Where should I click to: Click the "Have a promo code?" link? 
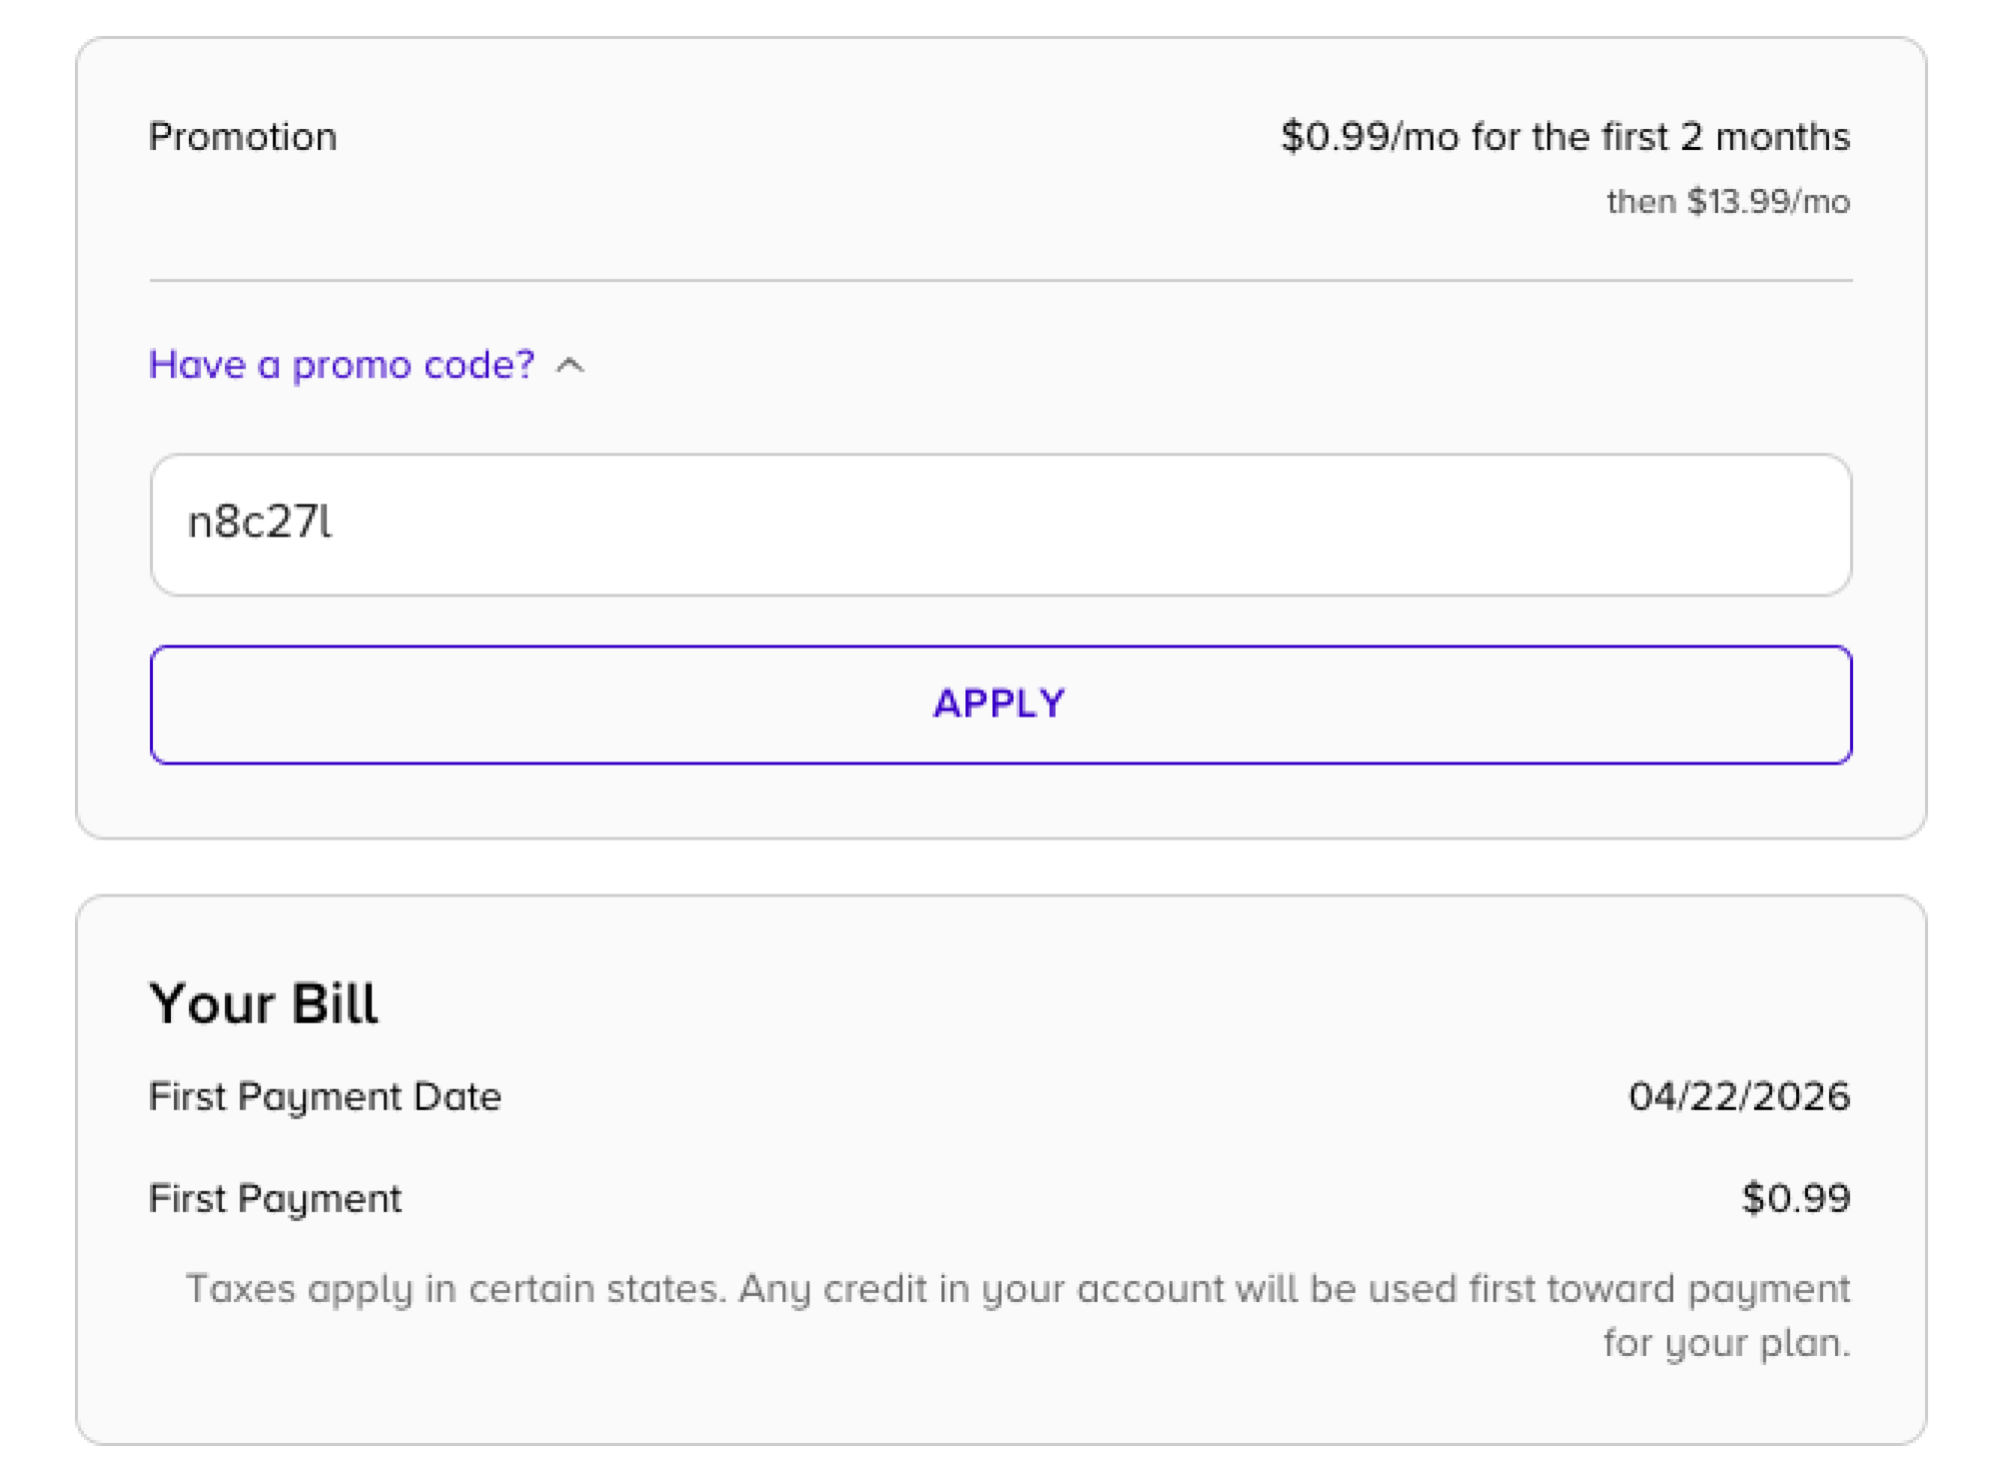point(341,365)
